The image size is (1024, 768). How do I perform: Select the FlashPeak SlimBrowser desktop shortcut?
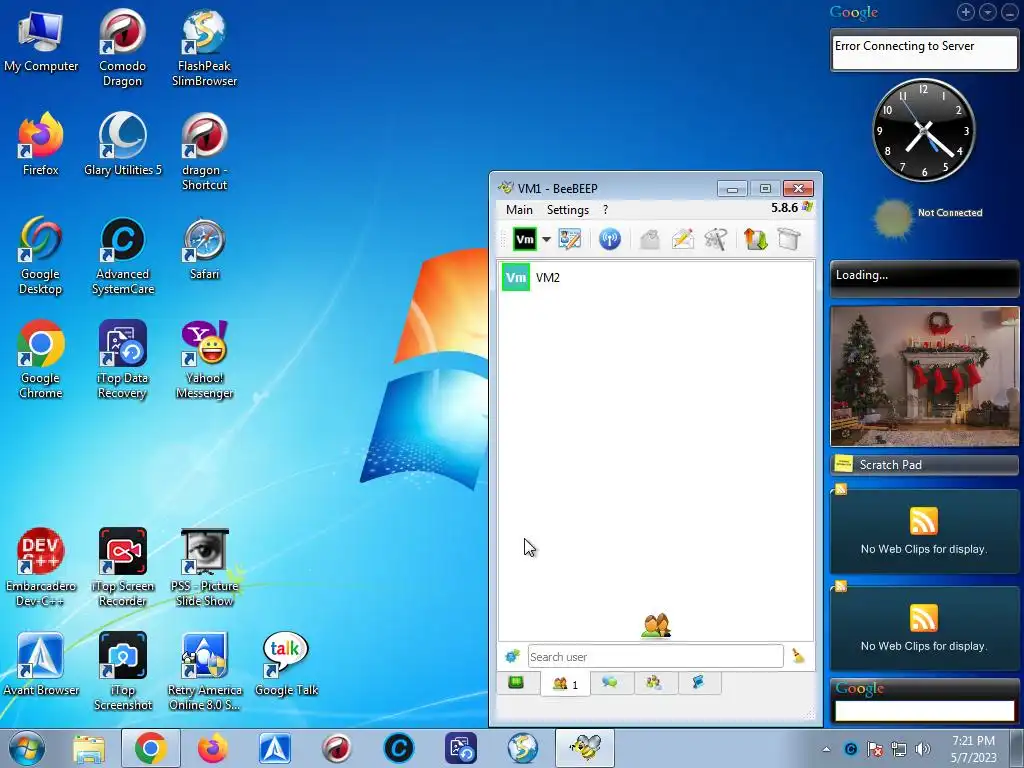click(x=204, y=47)
